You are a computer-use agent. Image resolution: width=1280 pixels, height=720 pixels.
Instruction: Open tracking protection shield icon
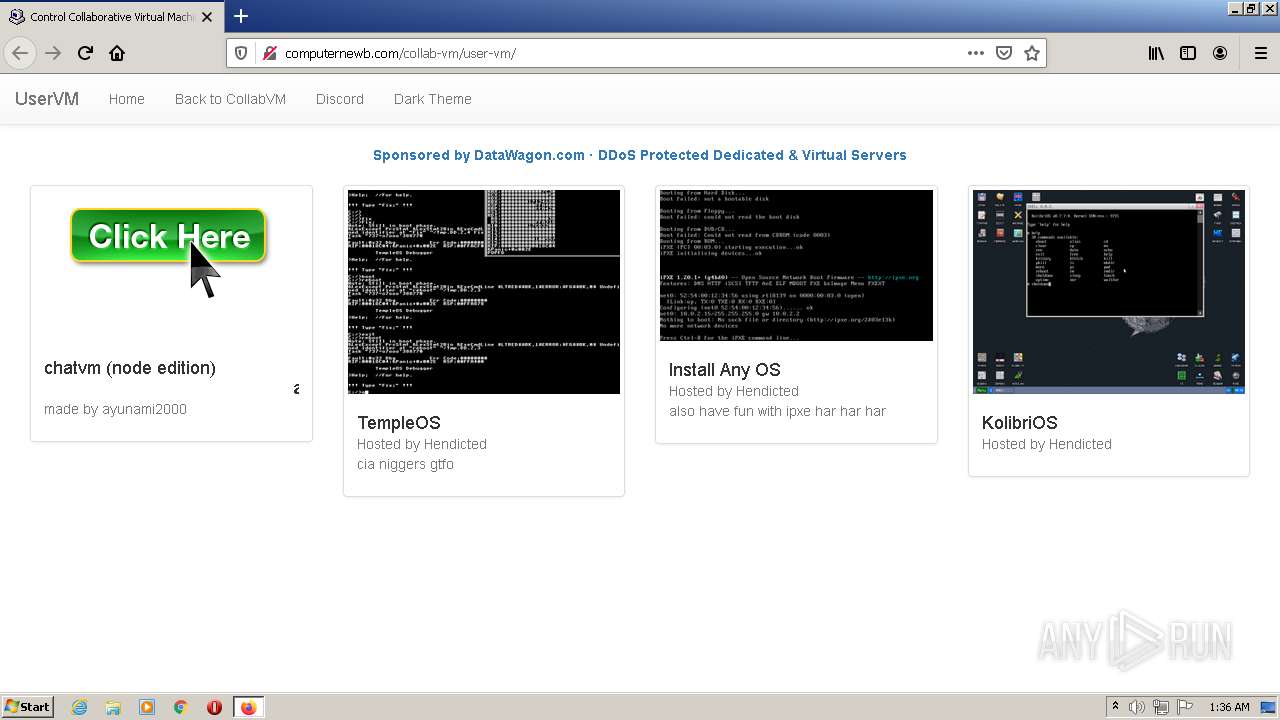pos(241,53)
